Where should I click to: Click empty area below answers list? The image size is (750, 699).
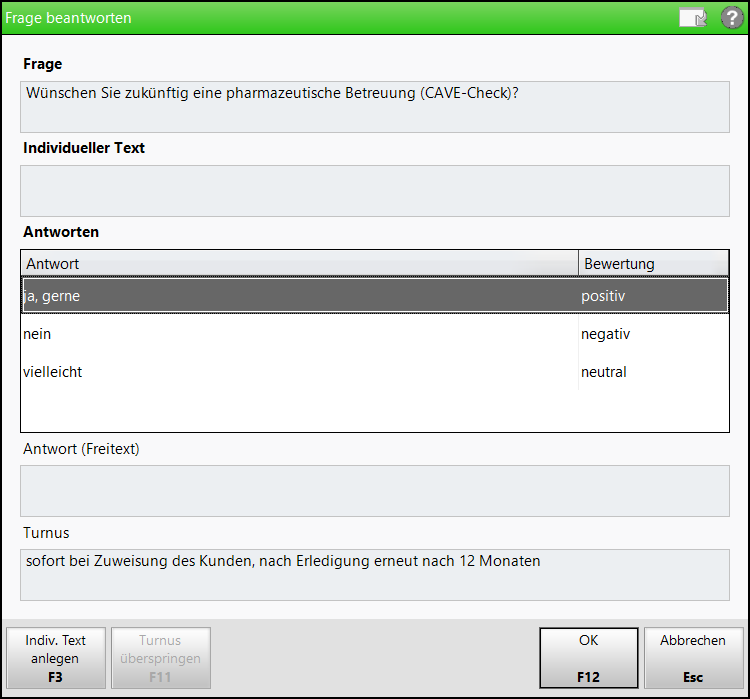(x=375, y=411)
